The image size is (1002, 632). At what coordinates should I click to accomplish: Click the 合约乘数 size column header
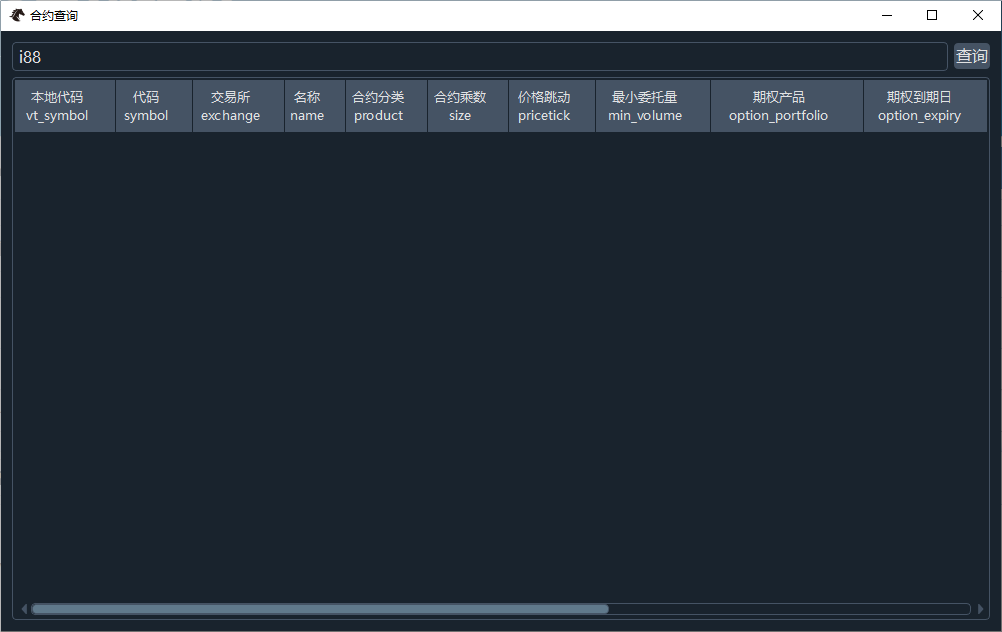460,106
